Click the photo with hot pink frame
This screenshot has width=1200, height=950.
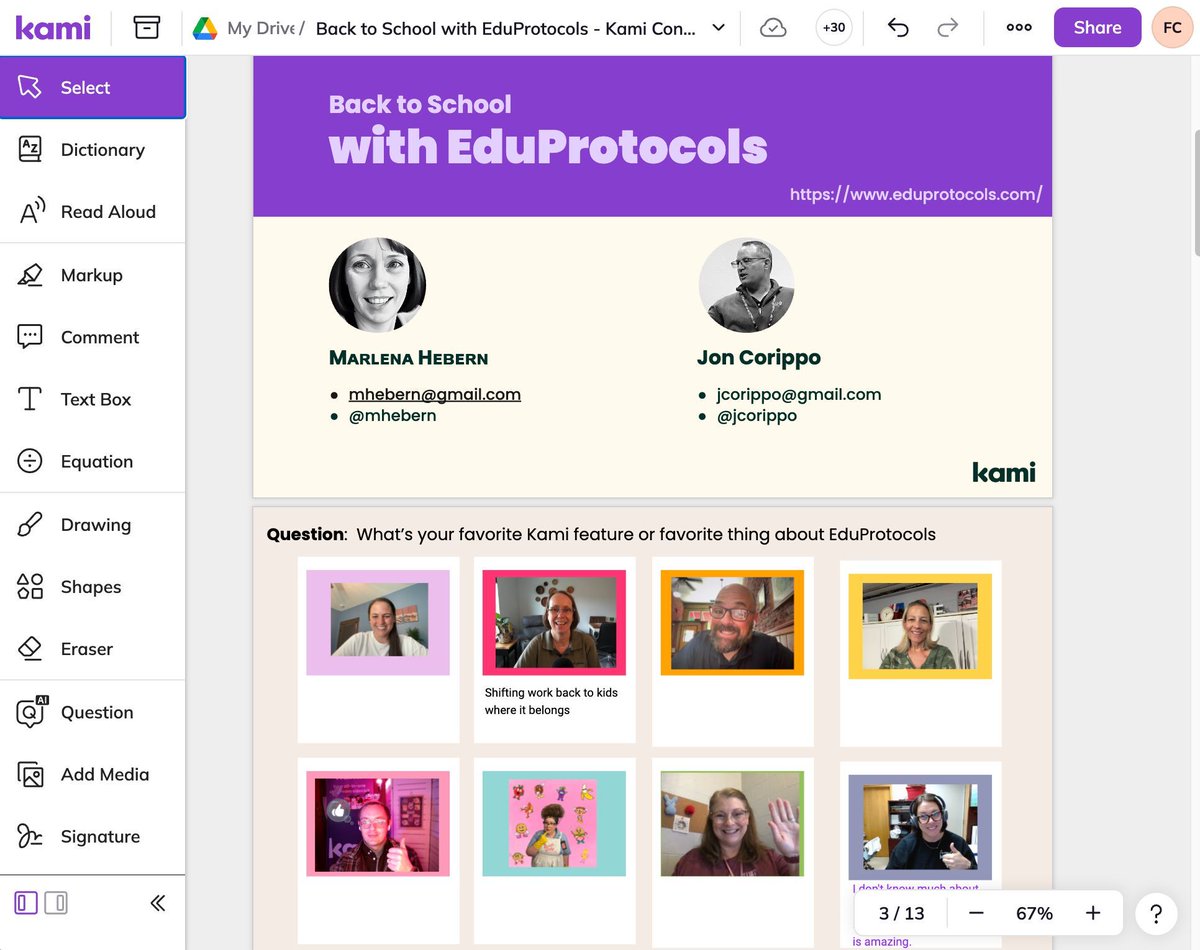point(554,623)
